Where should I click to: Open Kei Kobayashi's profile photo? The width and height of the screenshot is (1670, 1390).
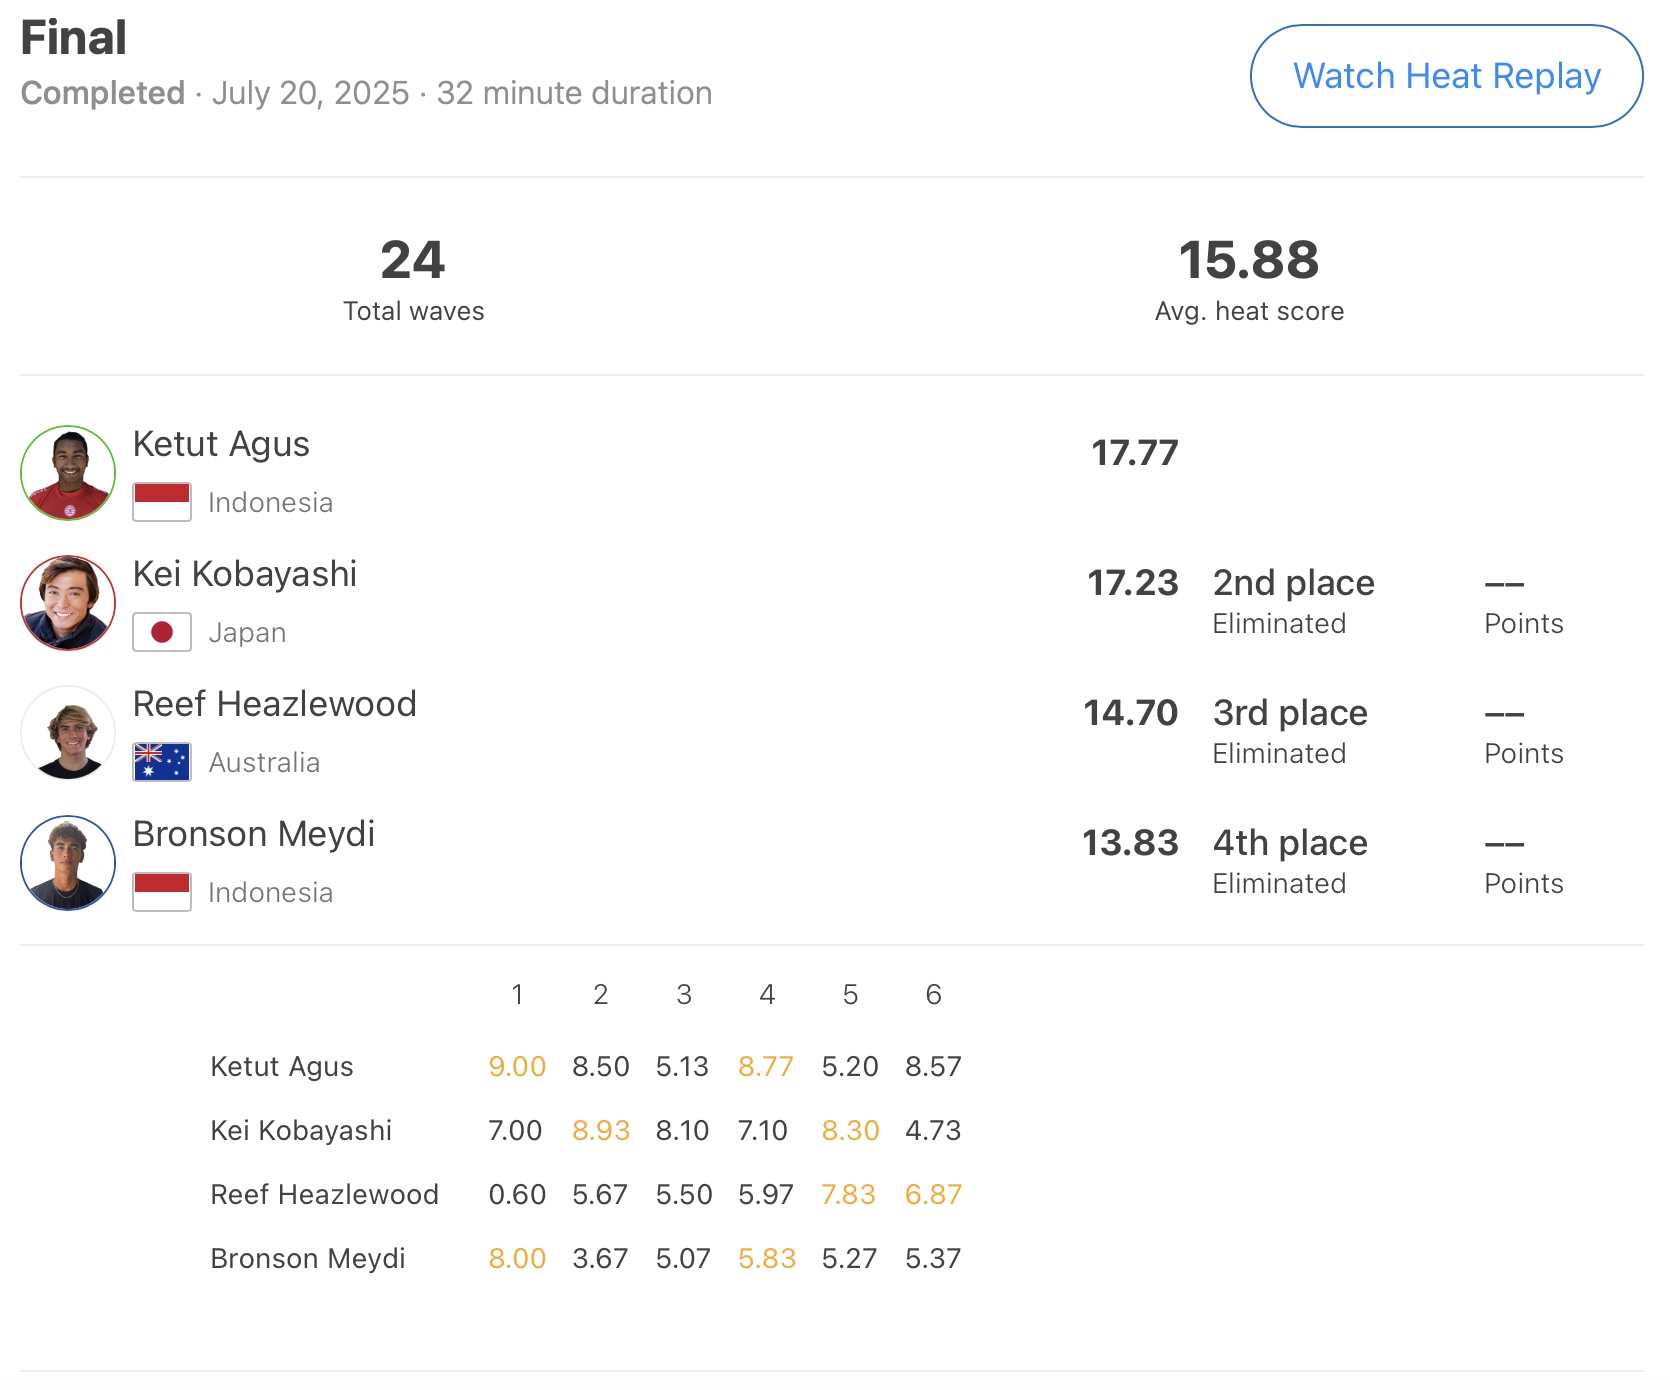(x=68, y=603)
